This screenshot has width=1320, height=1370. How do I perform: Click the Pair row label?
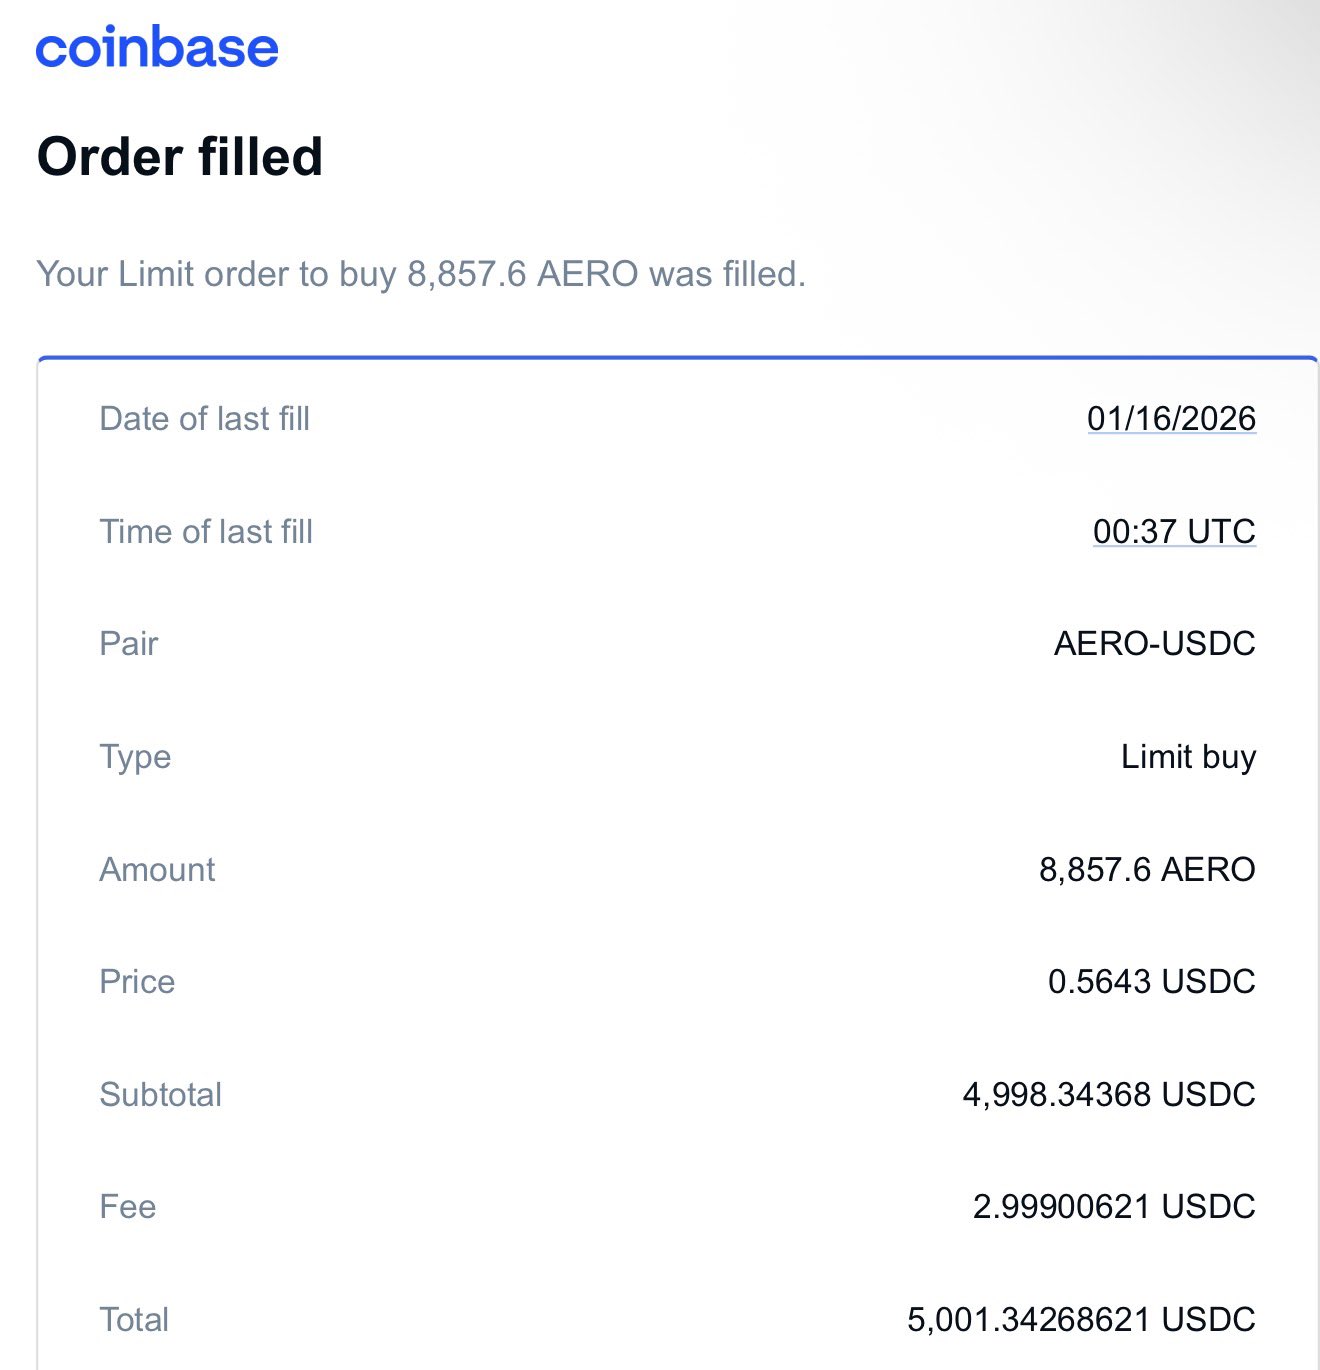point(129,643)
